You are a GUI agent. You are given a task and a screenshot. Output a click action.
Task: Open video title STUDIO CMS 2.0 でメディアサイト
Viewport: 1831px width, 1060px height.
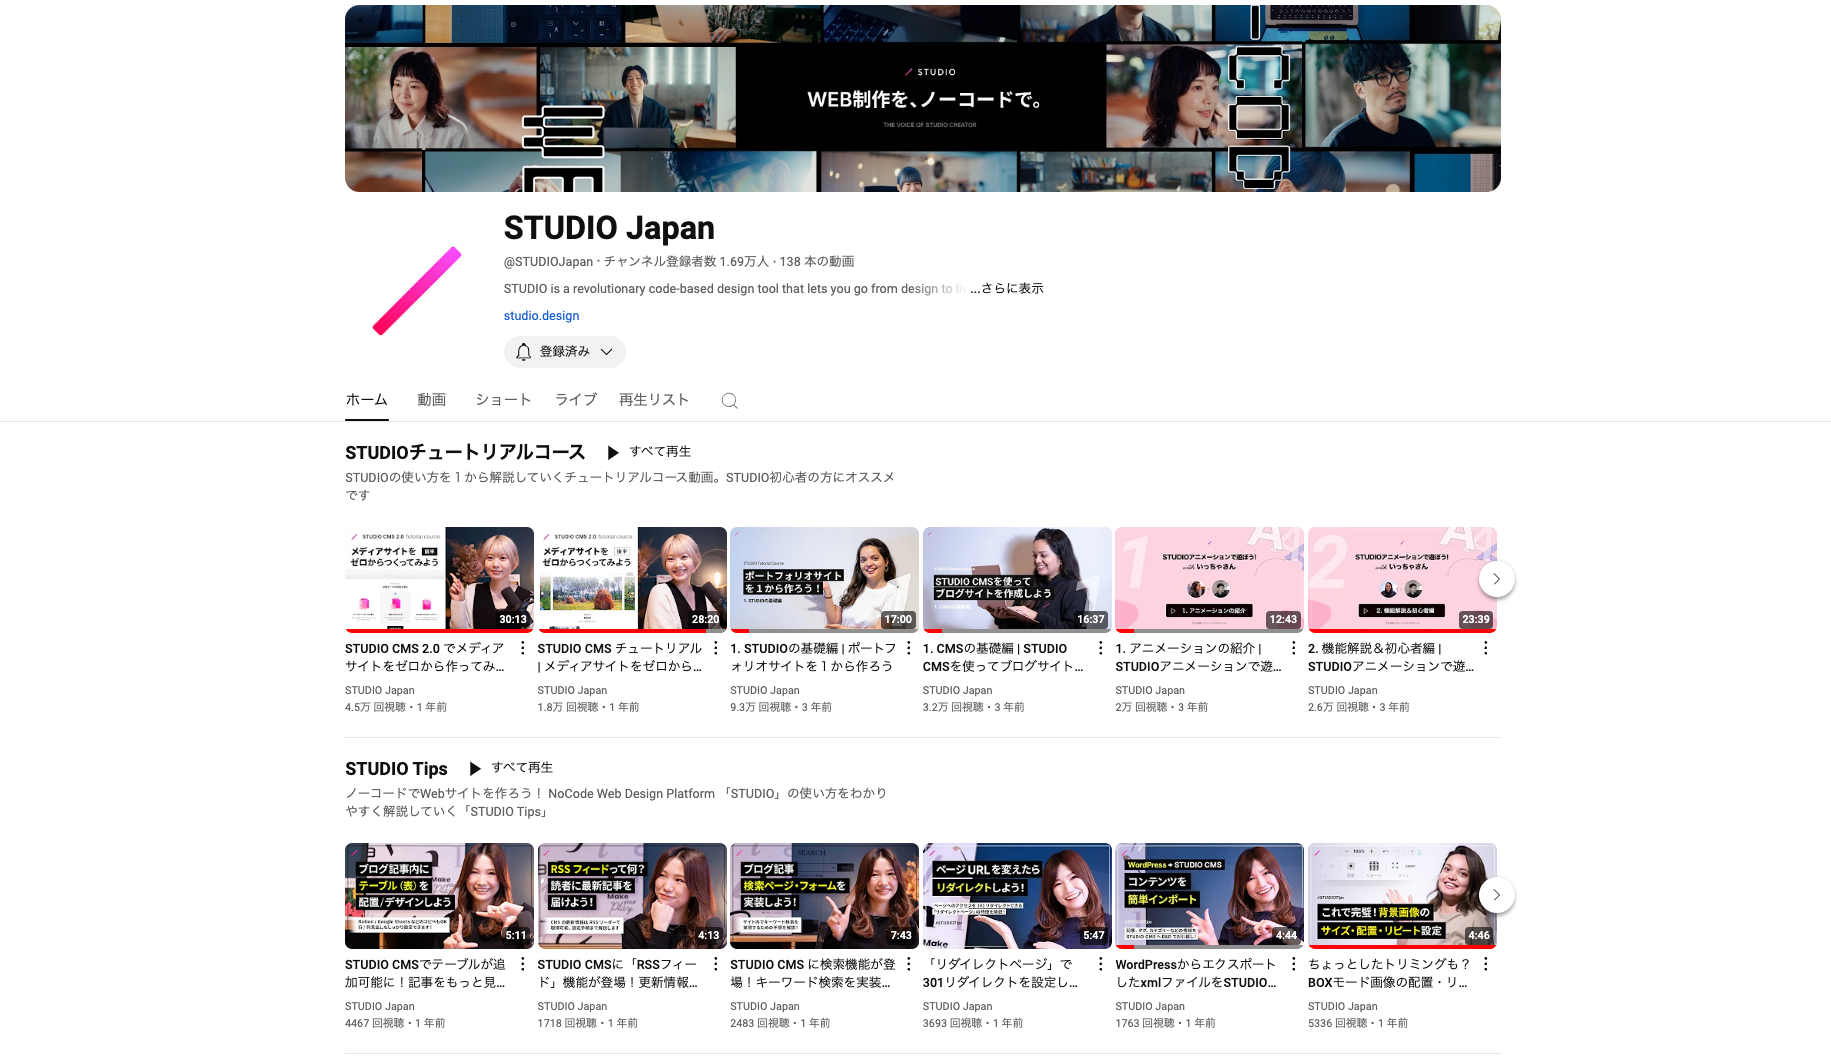click(x=425, y=657)
